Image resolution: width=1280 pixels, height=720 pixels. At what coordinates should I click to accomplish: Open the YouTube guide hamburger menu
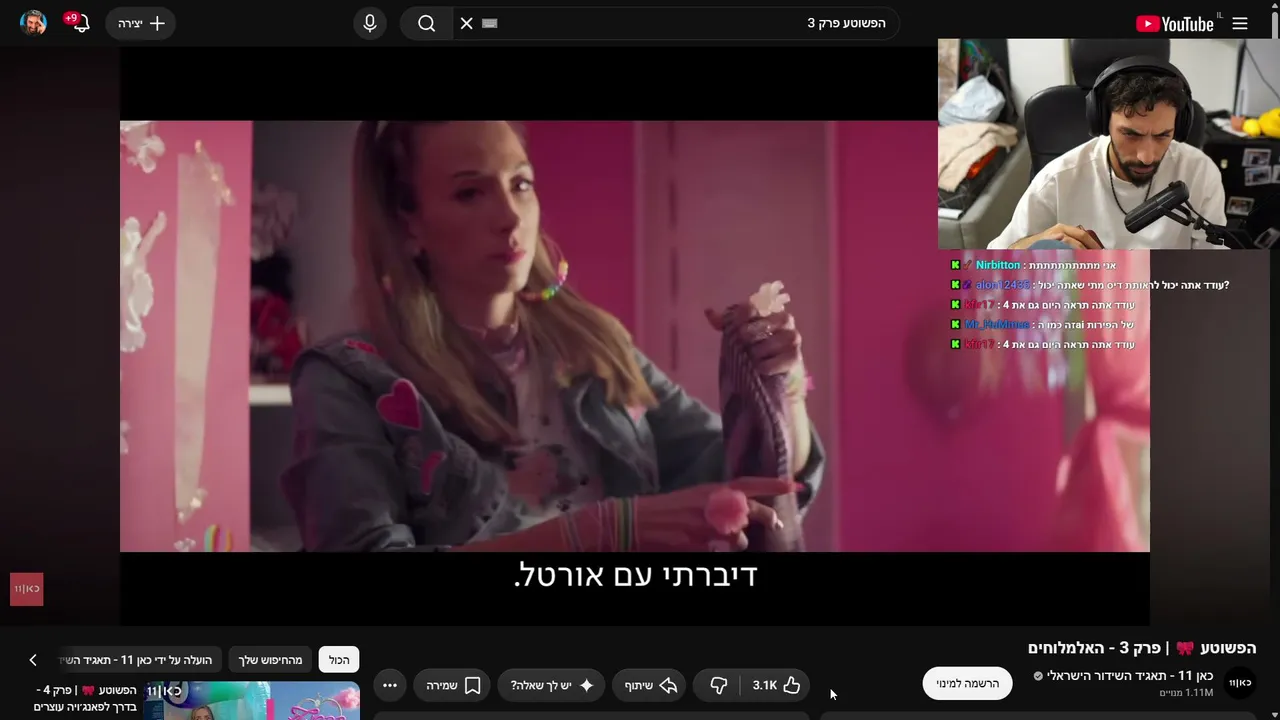(1240, 23)
